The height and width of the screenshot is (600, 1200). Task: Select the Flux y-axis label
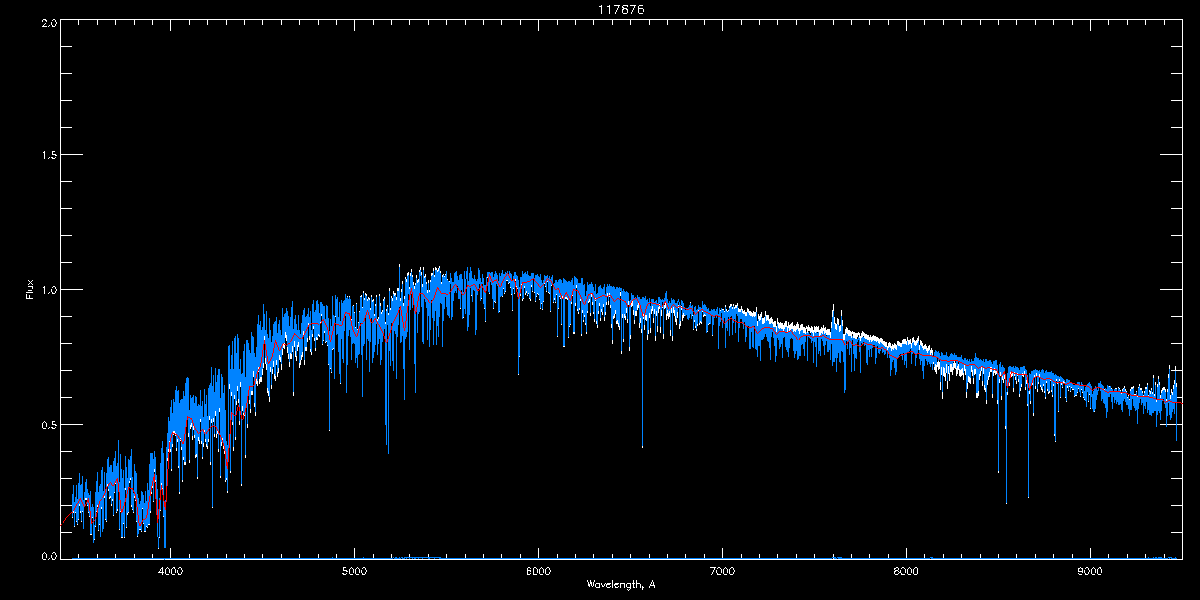tap(30, 291)
